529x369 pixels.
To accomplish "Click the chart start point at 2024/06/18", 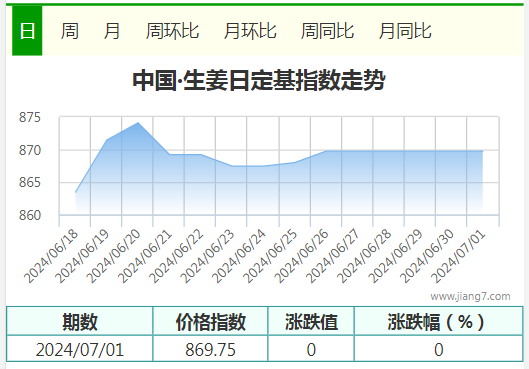I will [75, 193].
